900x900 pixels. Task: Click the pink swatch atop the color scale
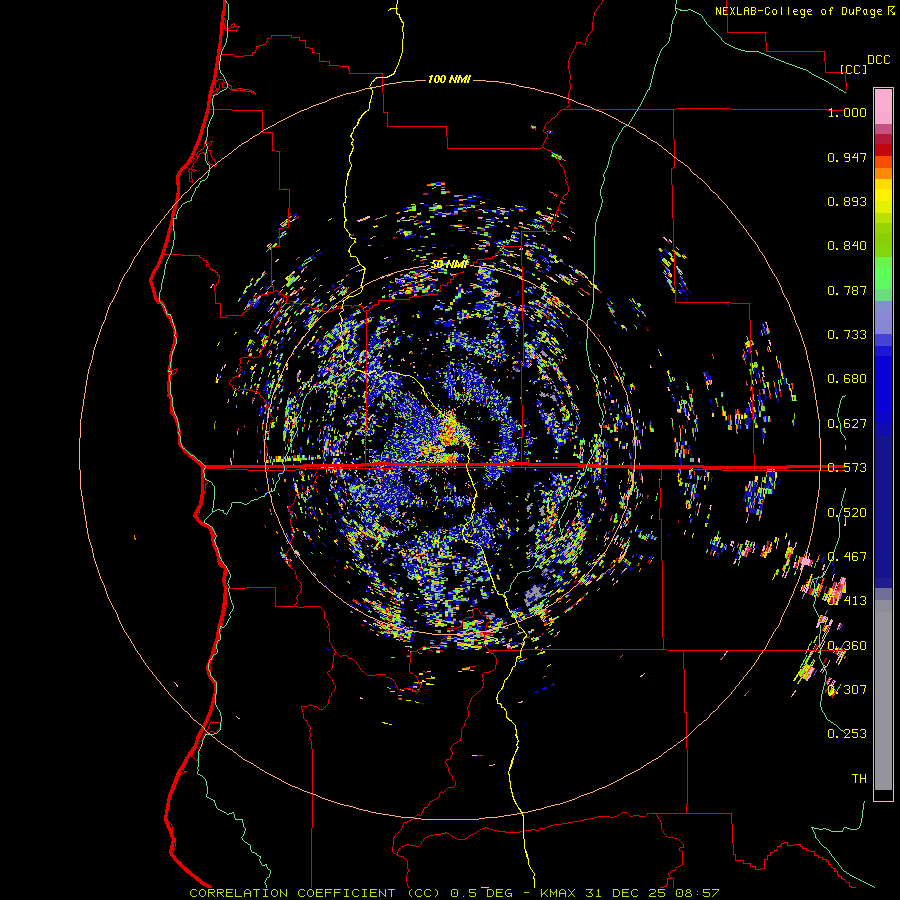(883, 106)
